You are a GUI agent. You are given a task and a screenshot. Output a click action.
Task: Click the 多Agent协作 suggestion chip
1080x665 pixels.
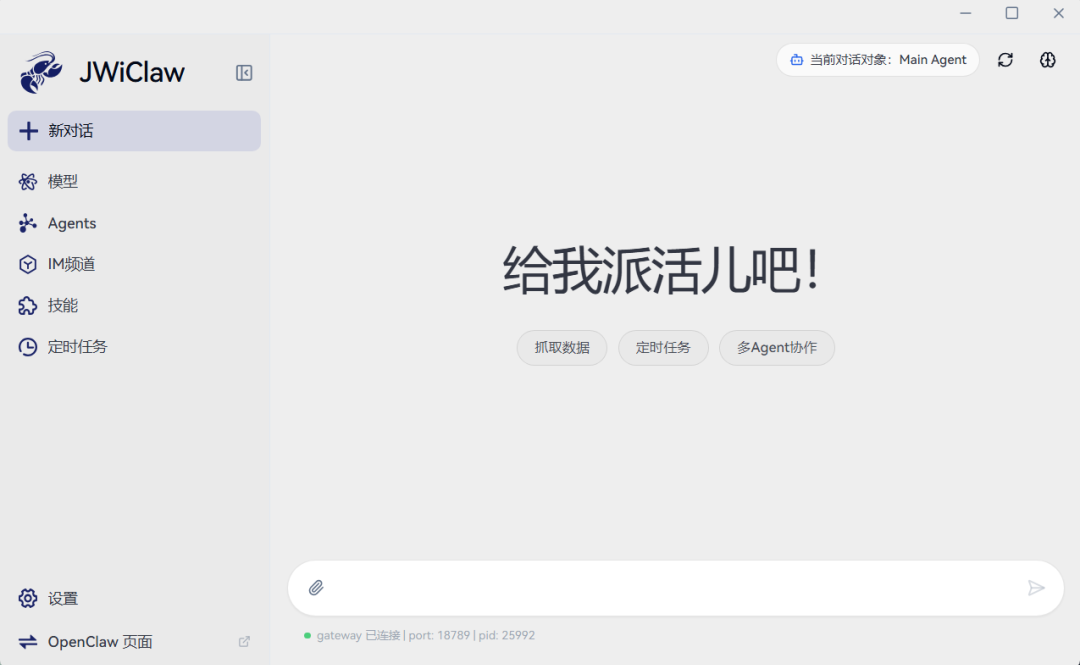click(x=777, y=348)
